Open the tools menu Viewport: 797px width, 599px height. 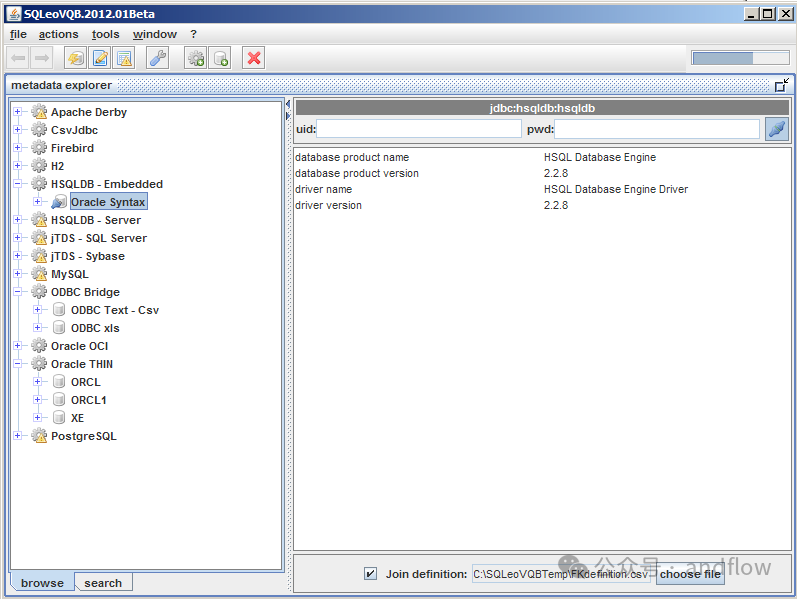[x=105, y=34]
